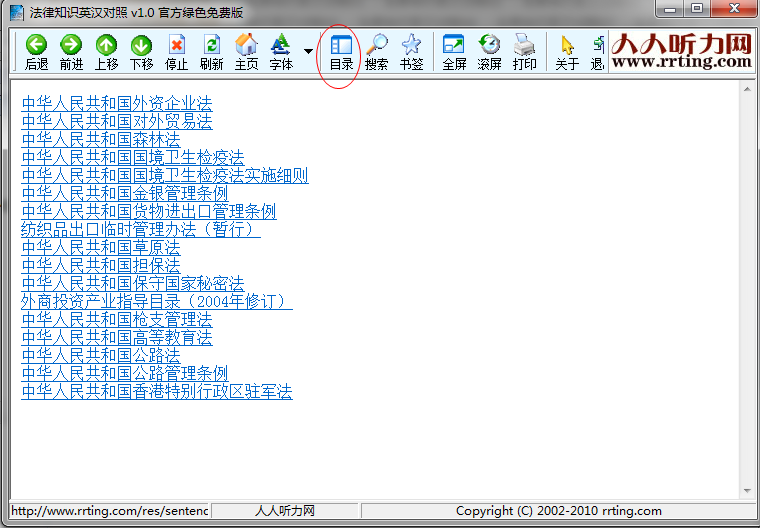Open link 中华人民共和国担保法
The width and height of the screenshot is (760, 528).
click(101, 265)
